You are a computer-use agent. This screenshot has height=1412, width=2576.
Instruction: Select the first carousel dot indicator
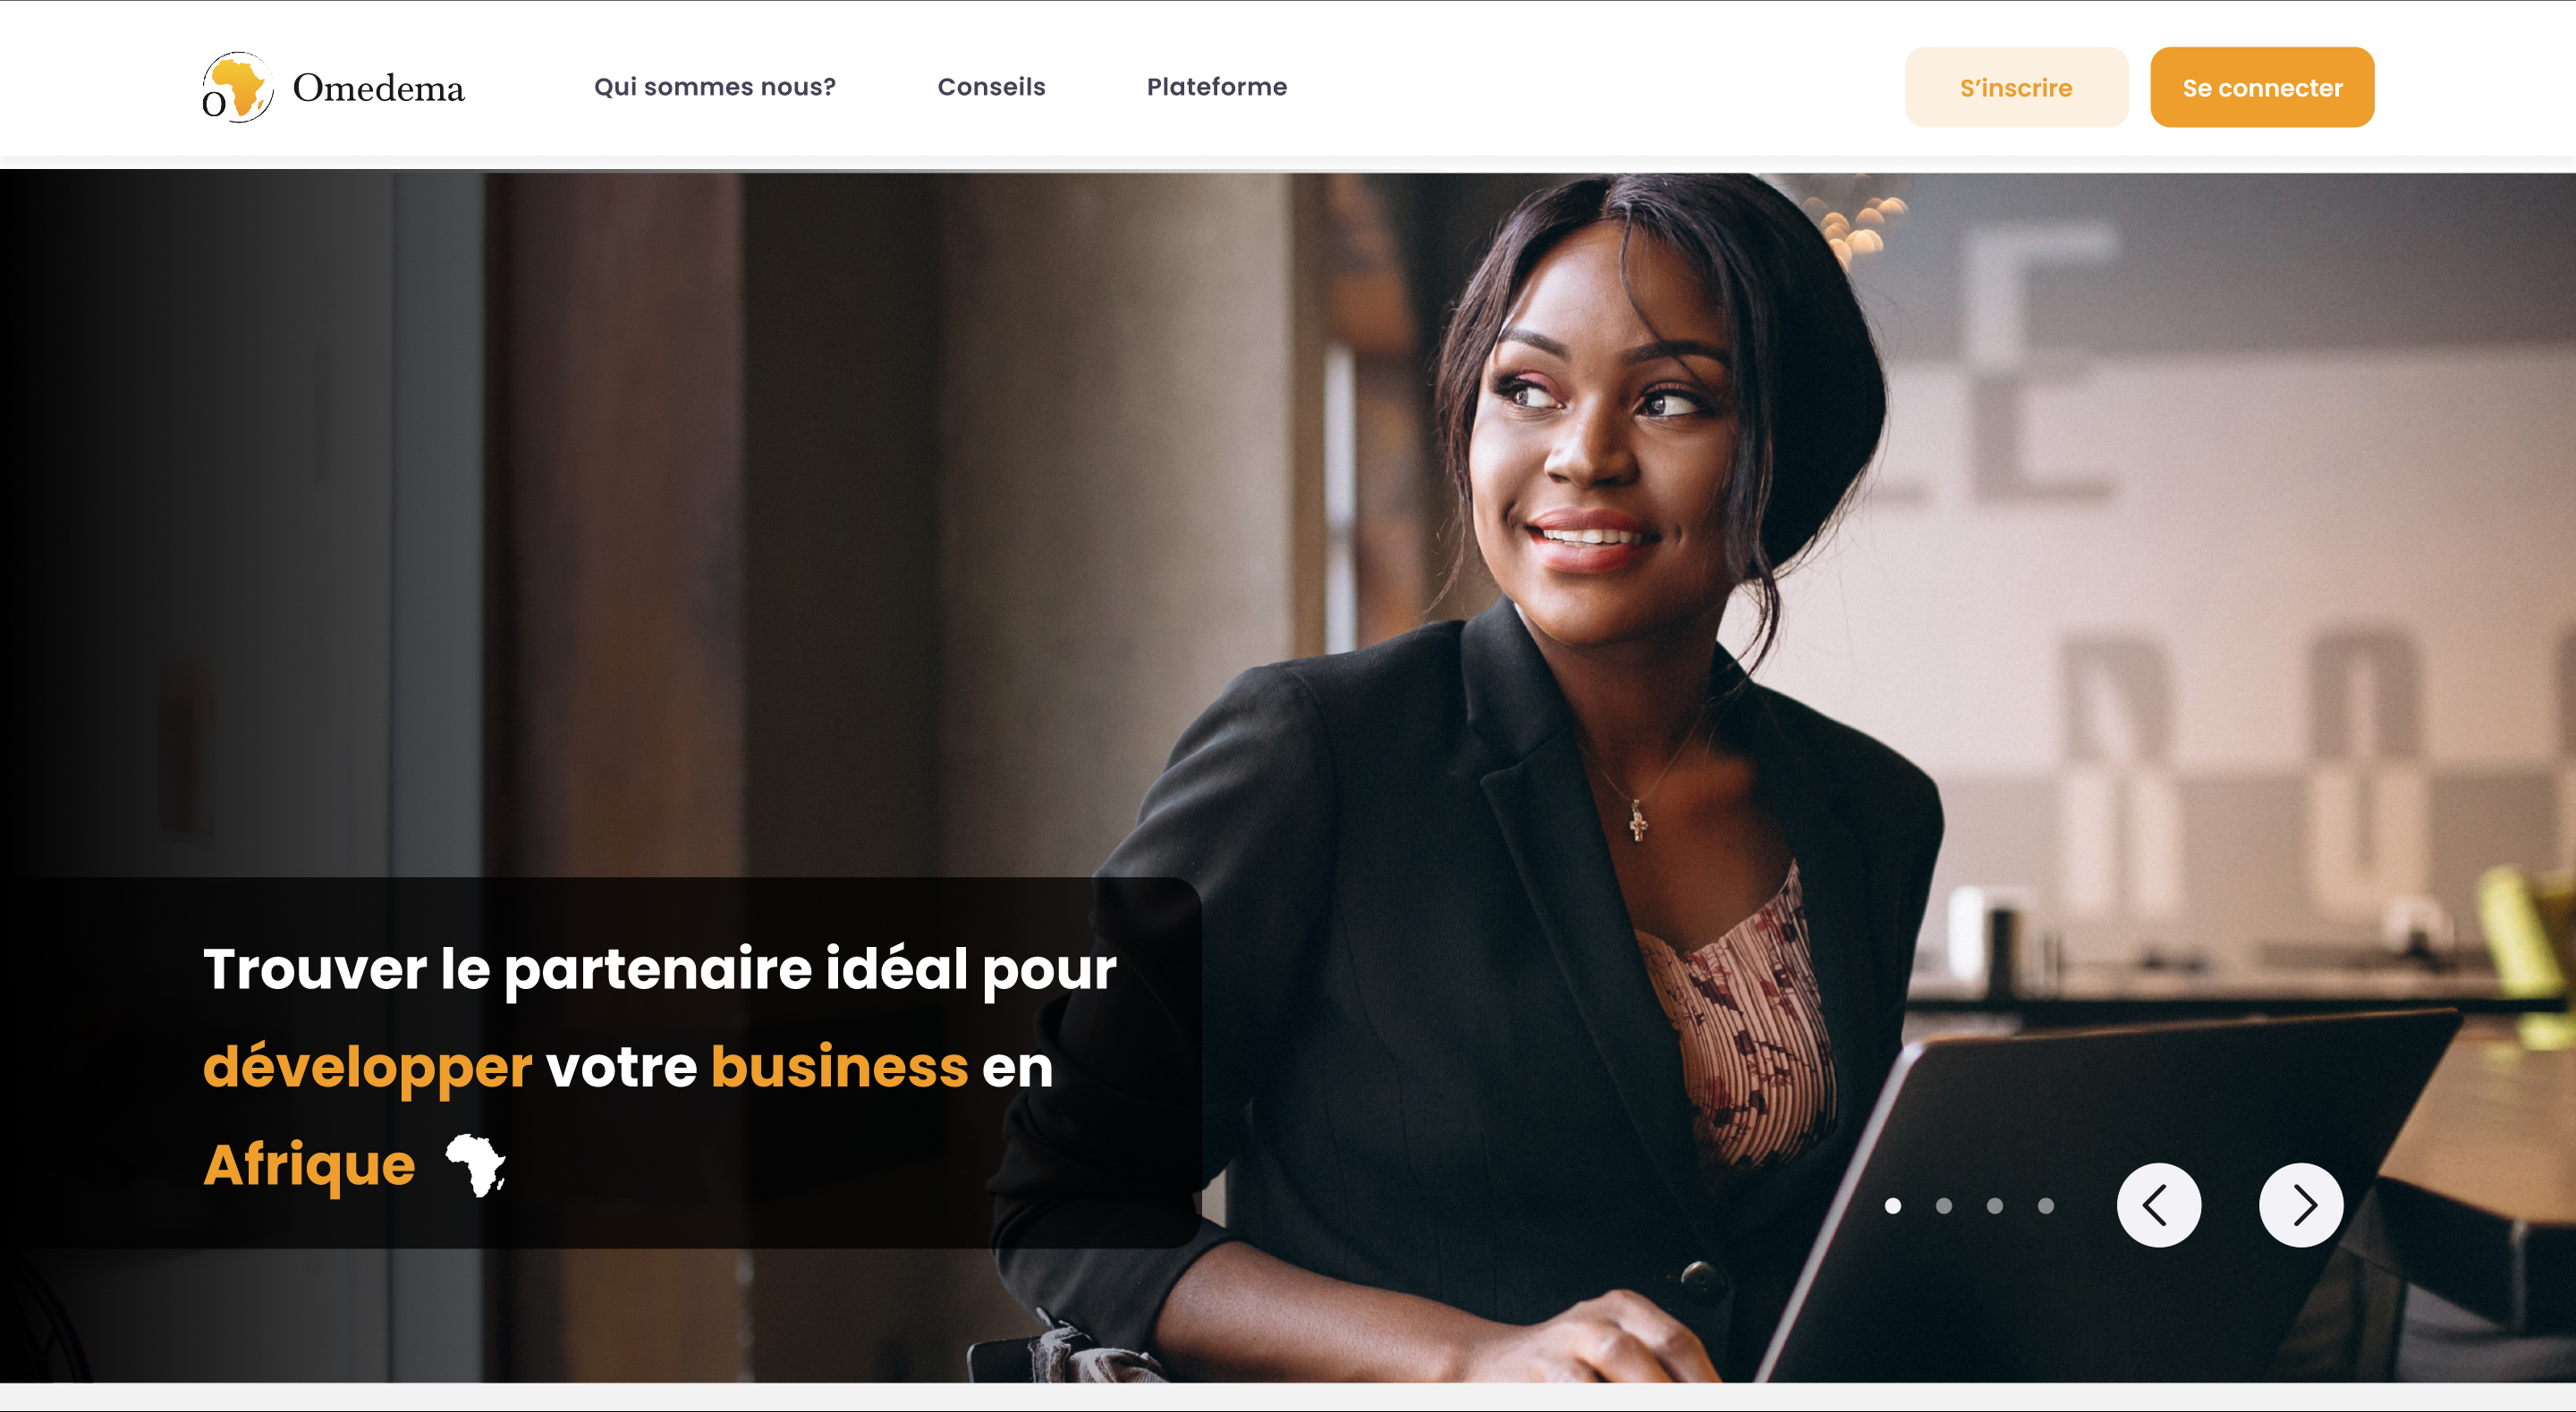(x=1892, y=1205)
